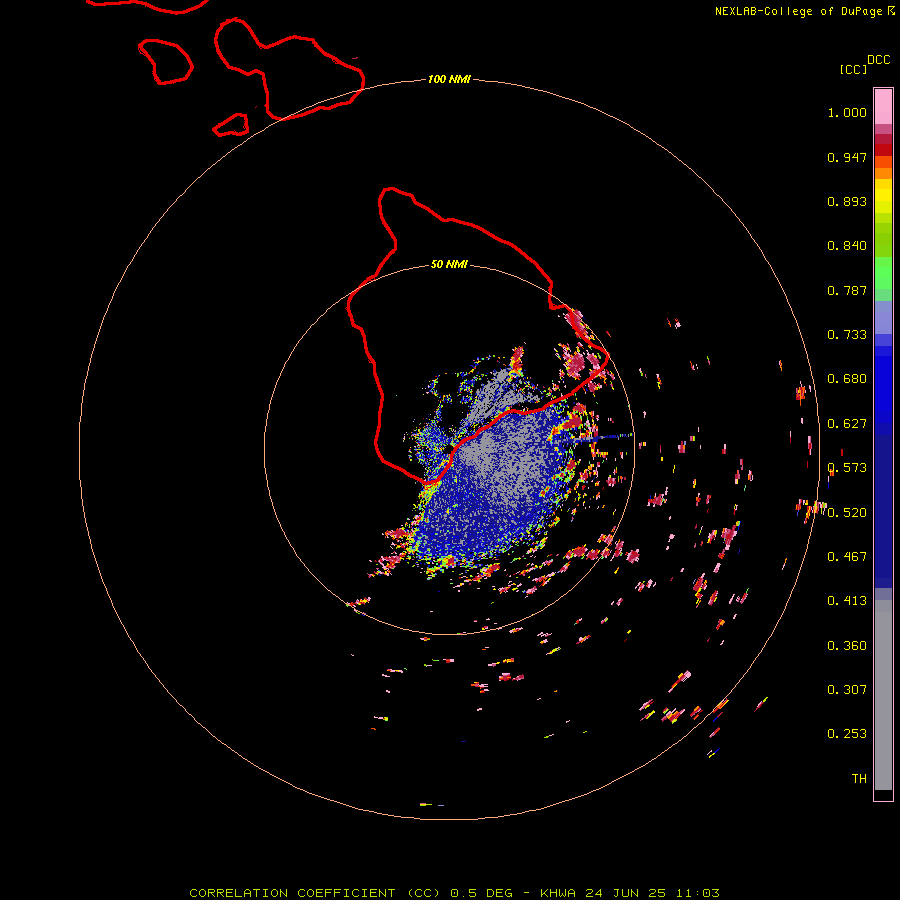Click the 0.947 legend value
This screenshot has height=900, width=900.
click(847, 157)
